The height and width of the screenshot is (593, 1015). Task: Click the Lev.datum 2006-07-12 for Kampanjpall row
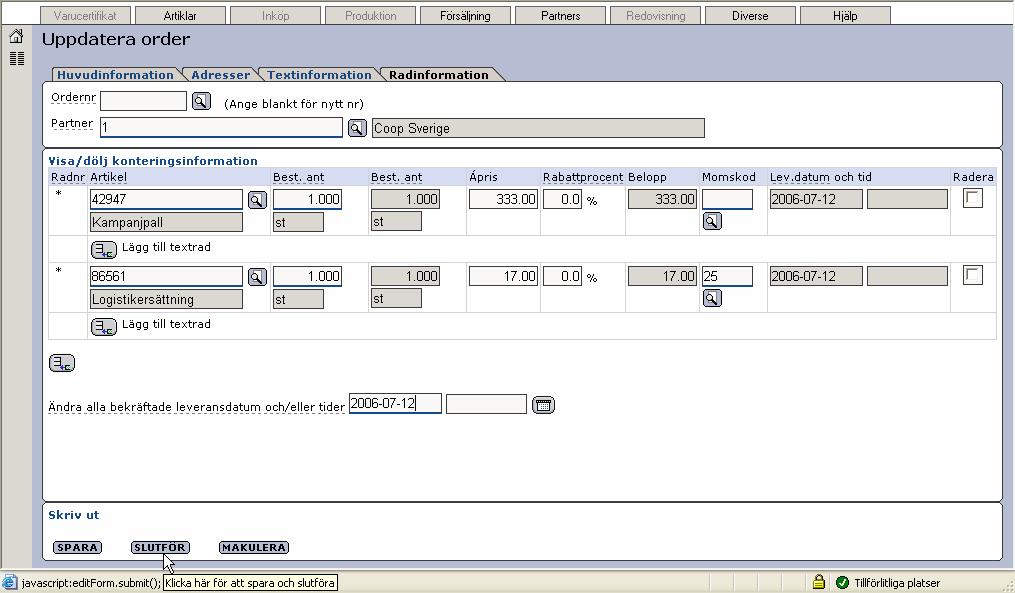tap(816, 199)
